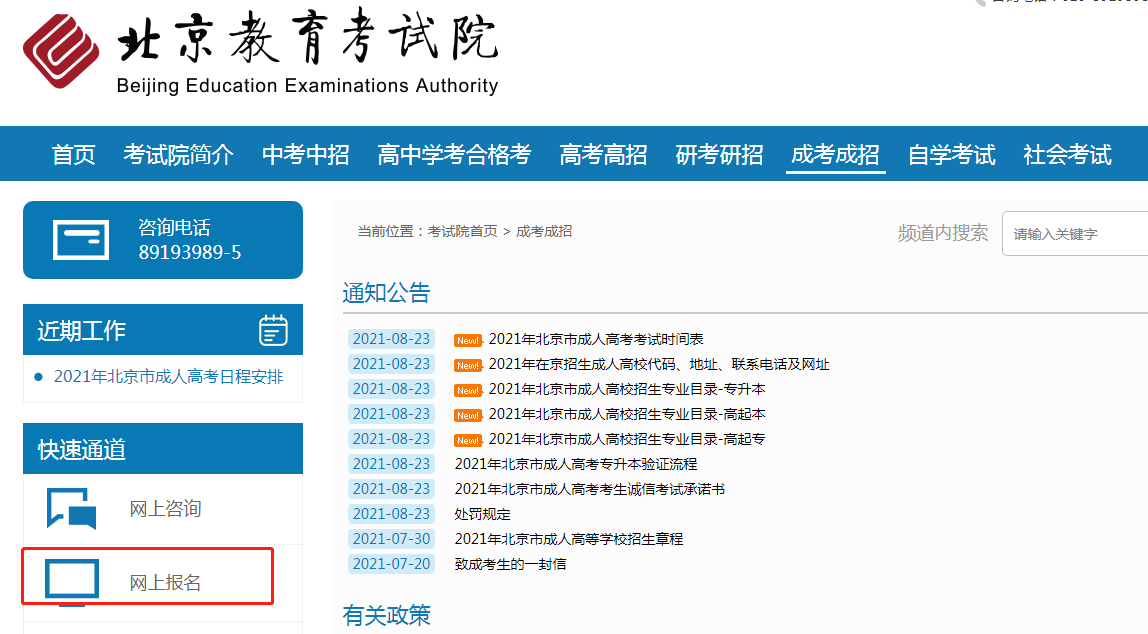Viewport: 1148px width, 634px height.
Task: Open the 处罚规定 notice link
Action: pyautogui.click(x=482, y=514)
